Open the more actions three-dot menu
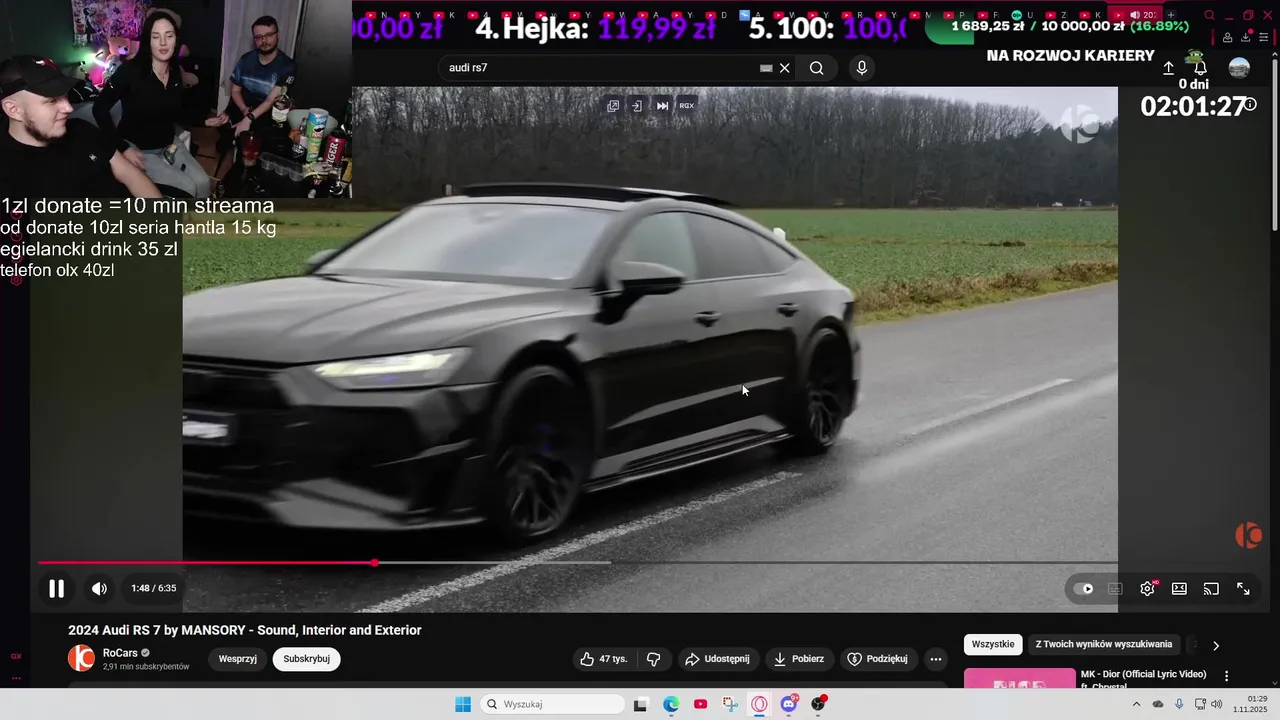Viewport: 1280px width, 720px height. (x=935, y=659)
